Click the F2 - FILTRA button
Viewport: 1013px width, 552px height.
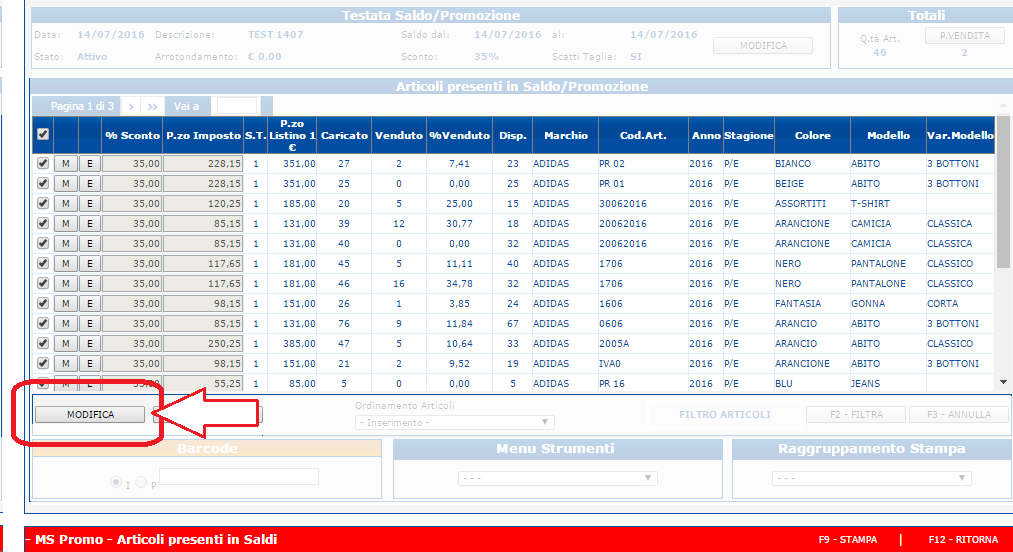coord(855,414)
